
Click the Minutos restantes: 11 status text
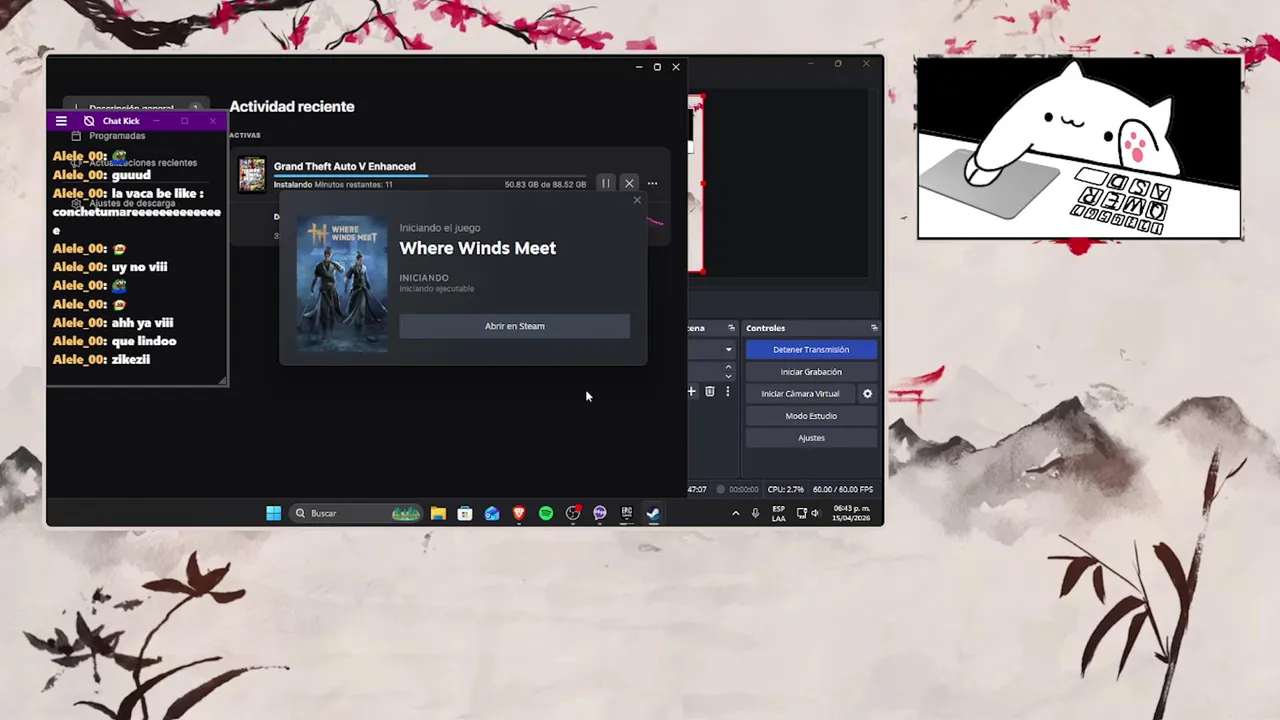(353, 185)
